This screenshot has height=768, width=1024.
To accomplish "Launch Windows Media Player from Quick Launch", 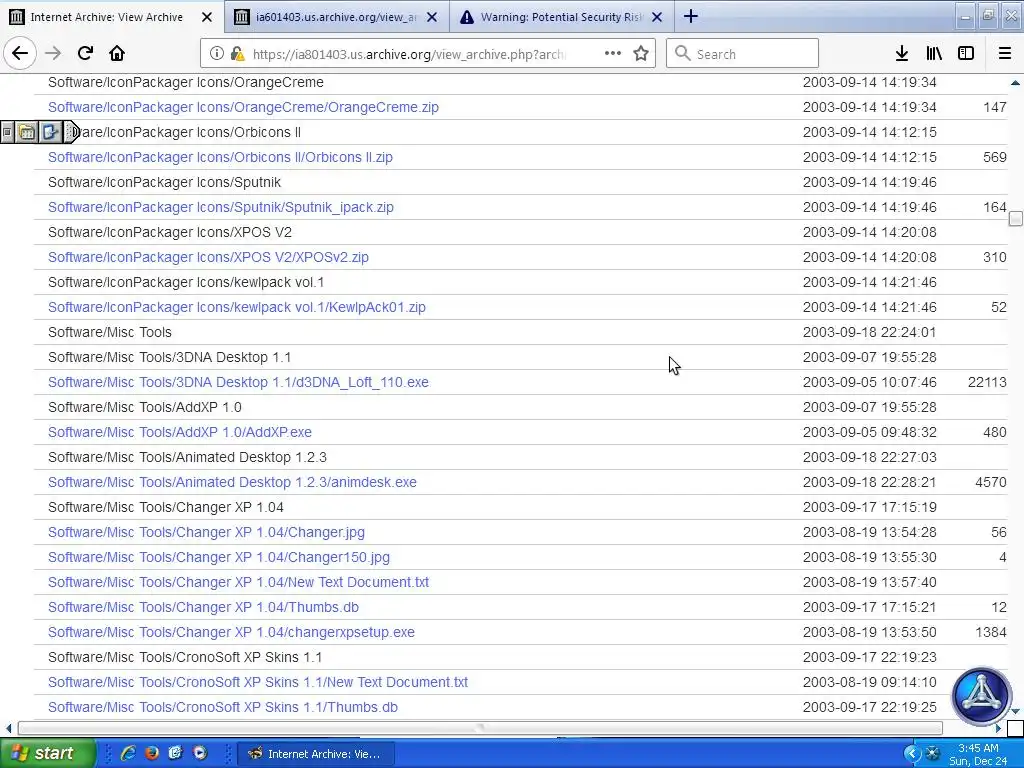I will point(200,753).
